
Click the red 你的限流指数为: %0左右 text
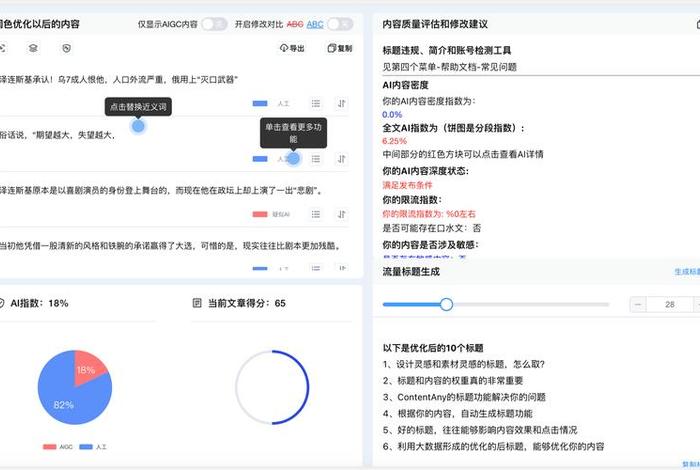pyautogui.click(x=429, y=214)
